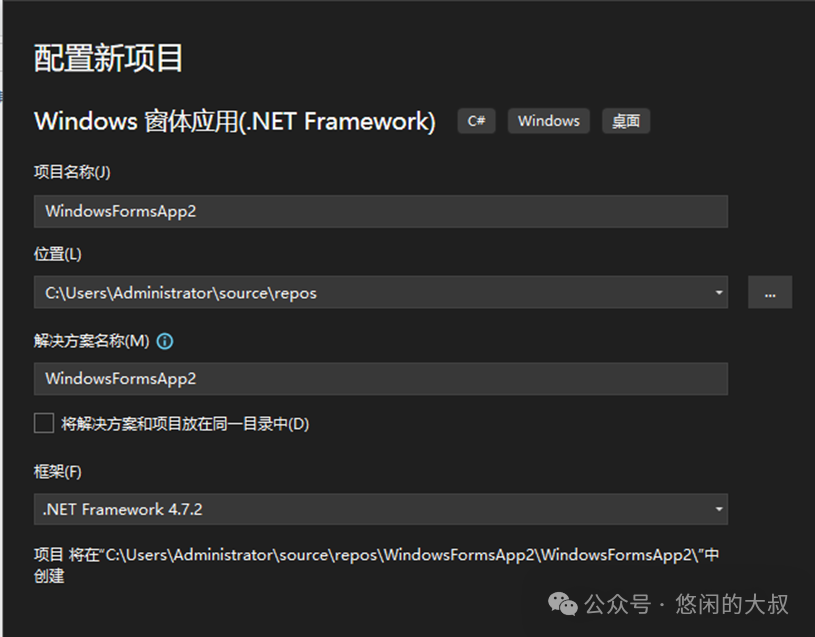The width and height of the screenshot is (815, 637).
Task: Click inside the C:\Users\Administrator\source\repos path text
Action: point(181,293)
